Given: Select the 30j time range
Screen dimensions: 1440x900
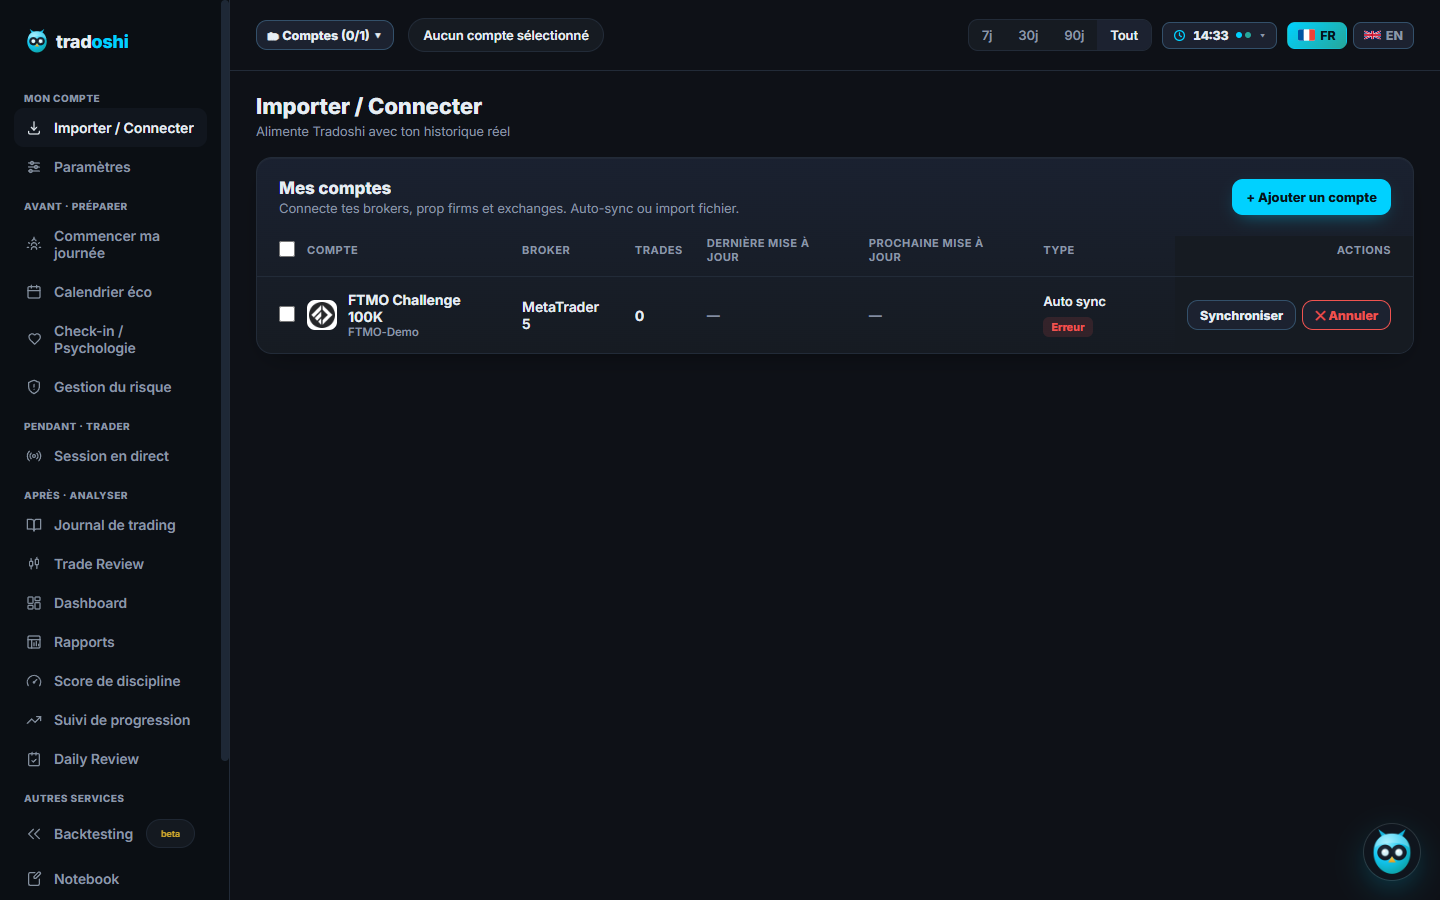Looking at the screenshot, I should (1028, 35).
